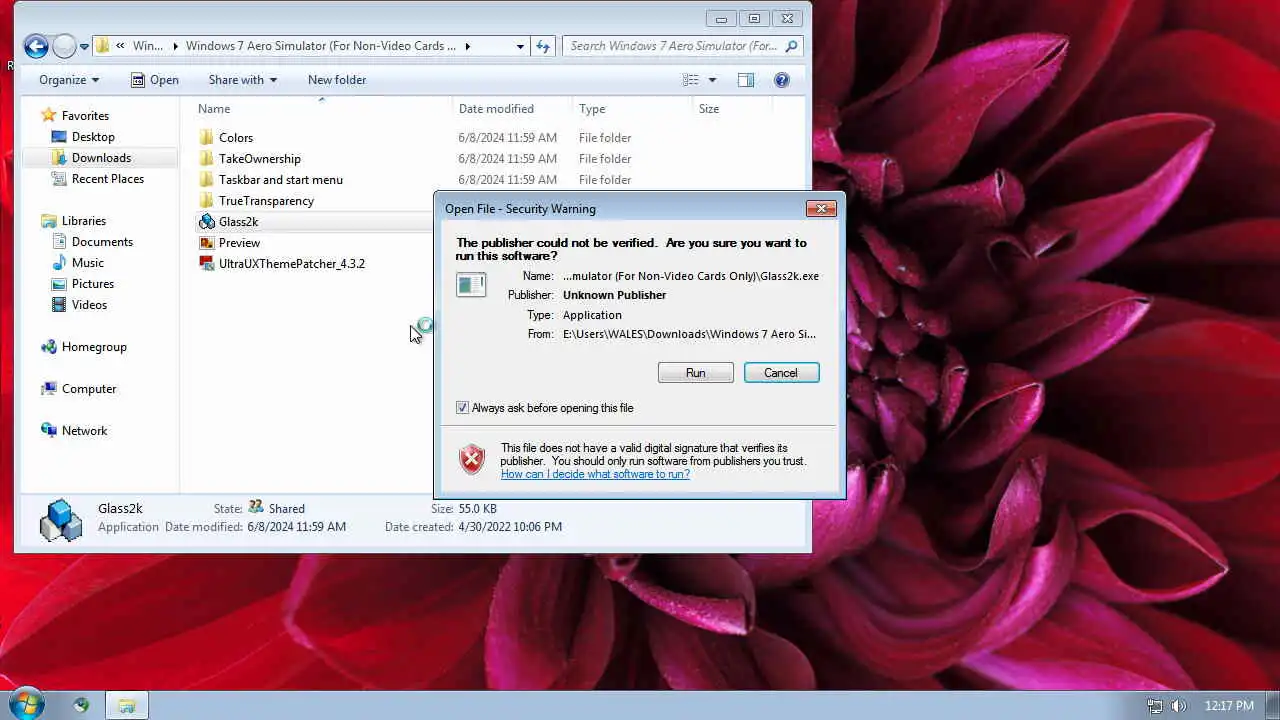Select the Preview image file icon

coord(207,242)
